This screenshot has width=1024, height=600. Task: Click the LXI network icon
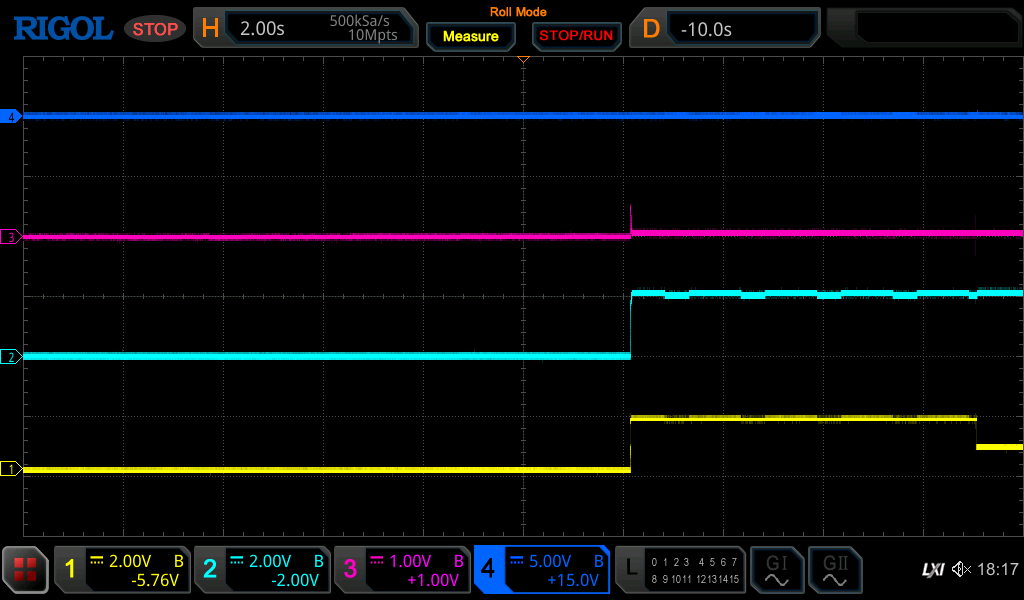pos(933,569)
